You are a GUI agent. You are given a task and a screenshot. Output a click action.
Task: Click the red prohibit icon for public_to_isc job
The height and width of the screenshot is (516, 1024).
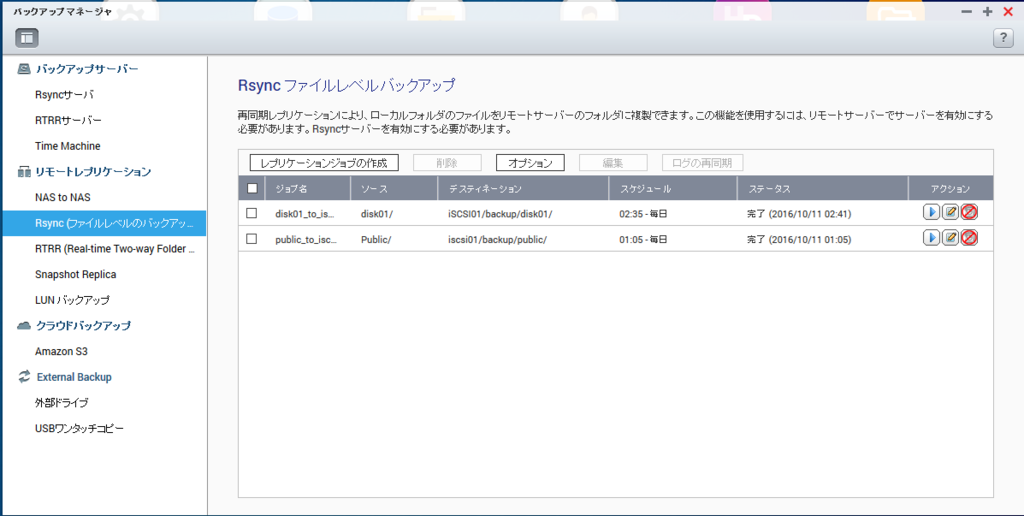click(x=969, y=238)
